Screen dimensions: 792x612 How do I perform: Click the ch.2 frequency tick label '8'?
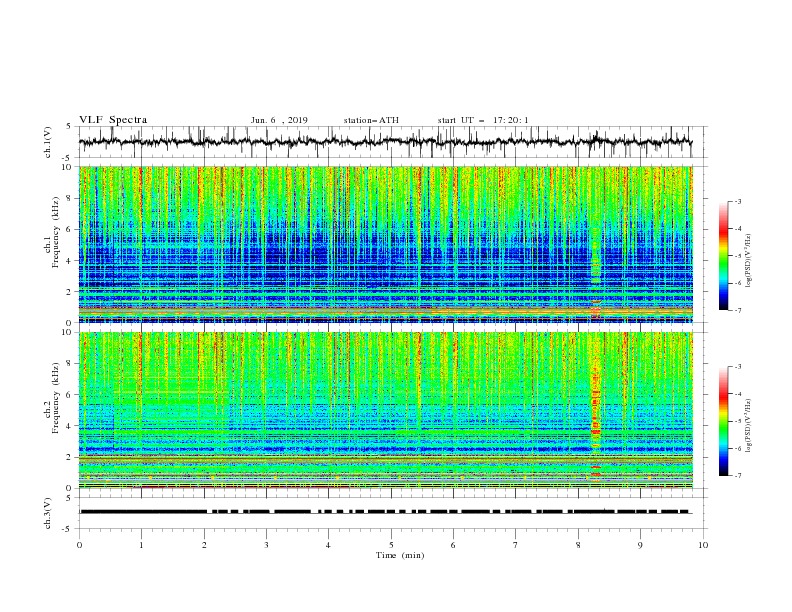point(70,364)
